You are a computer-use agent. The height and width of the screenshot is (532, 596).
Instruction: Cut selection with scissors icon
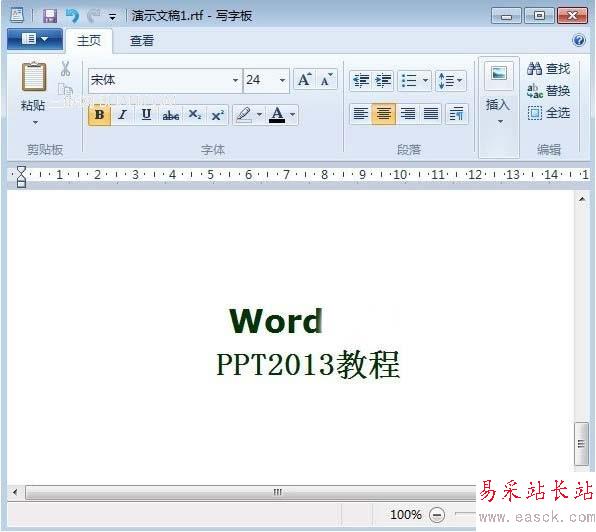(x=65, y=69)
